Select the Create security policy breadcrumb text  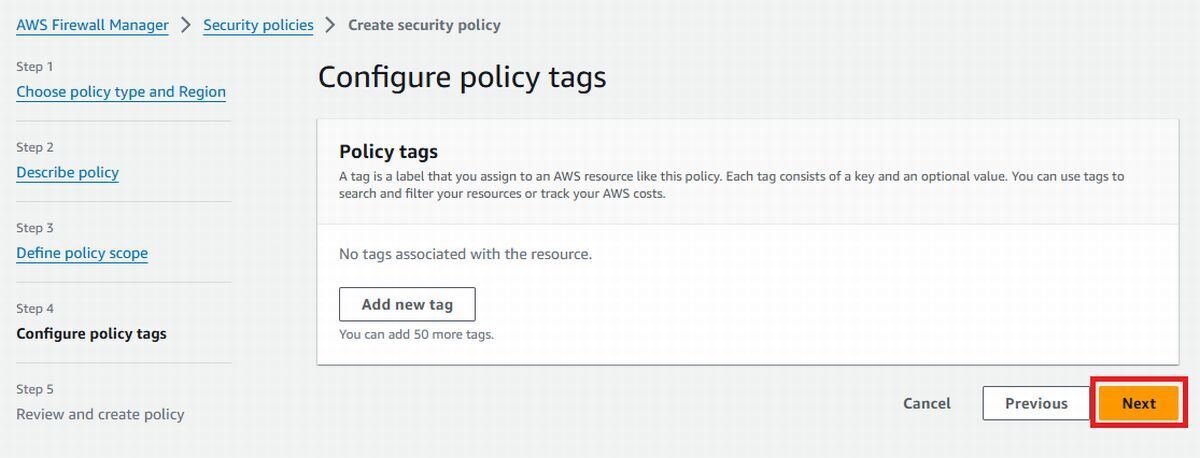(x=424, y=25)
